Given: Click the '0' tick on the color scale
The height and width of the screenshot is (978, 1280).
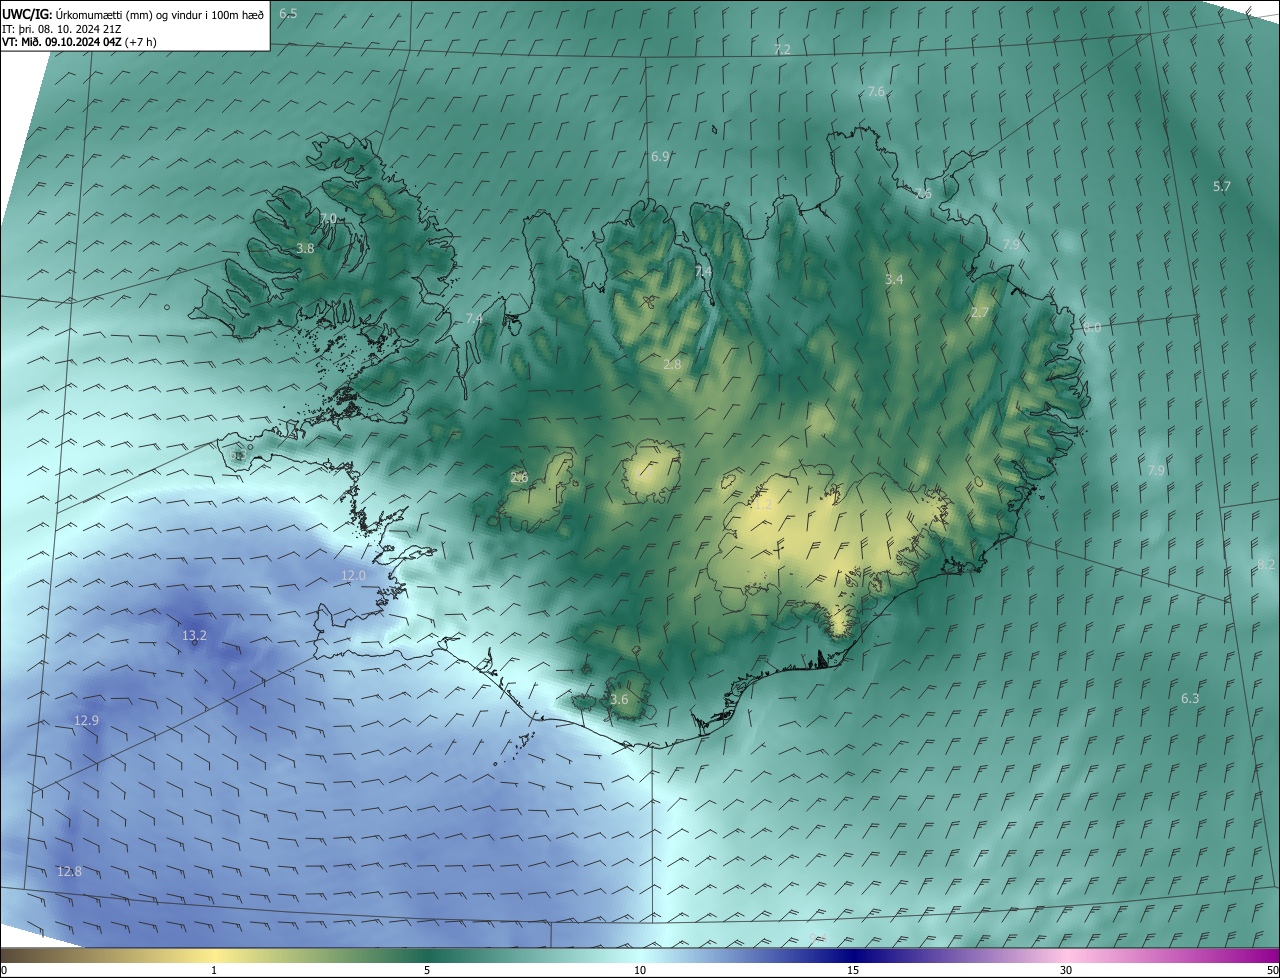Looking at the screenshot, I should pos(4,970).
